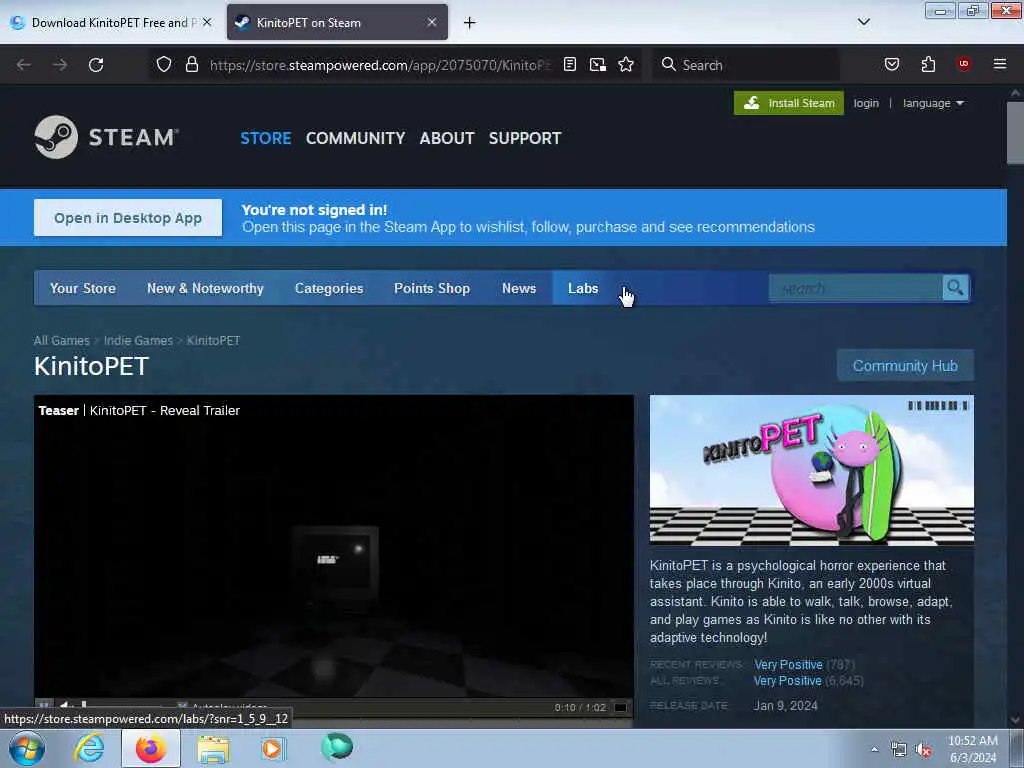Image resolution: width=1024 pixels, height=768 pixels.
Task: Close the KinitoPET on Steam tab
Action: 432,22
